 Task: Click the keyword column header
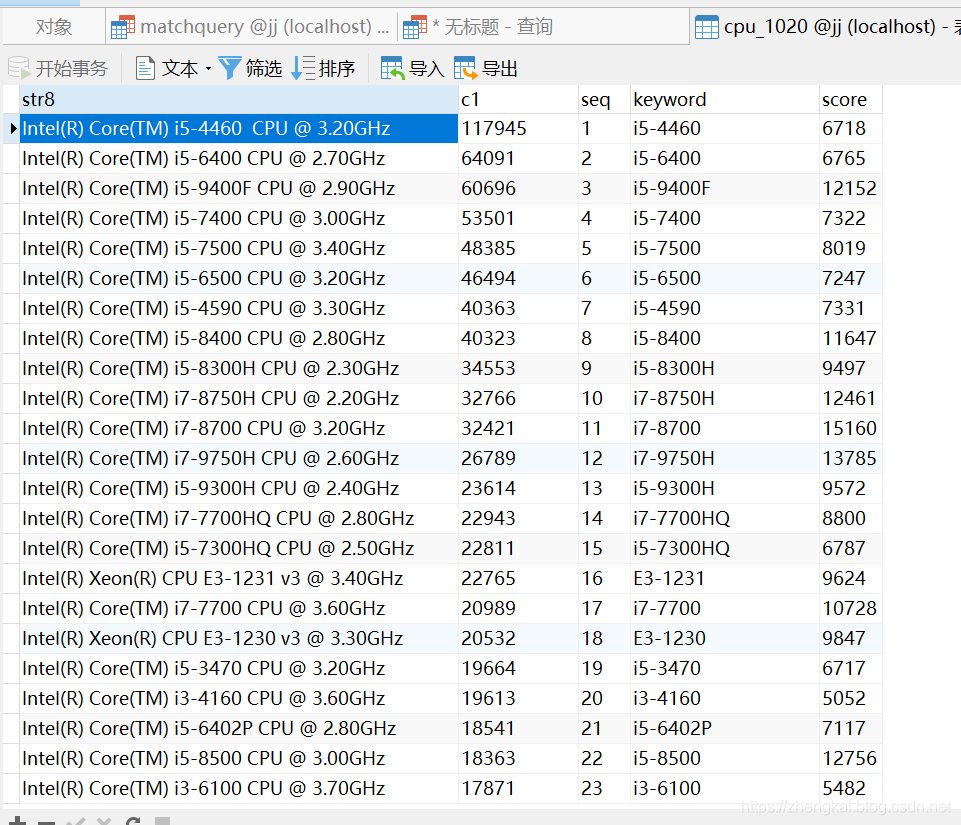725,99
